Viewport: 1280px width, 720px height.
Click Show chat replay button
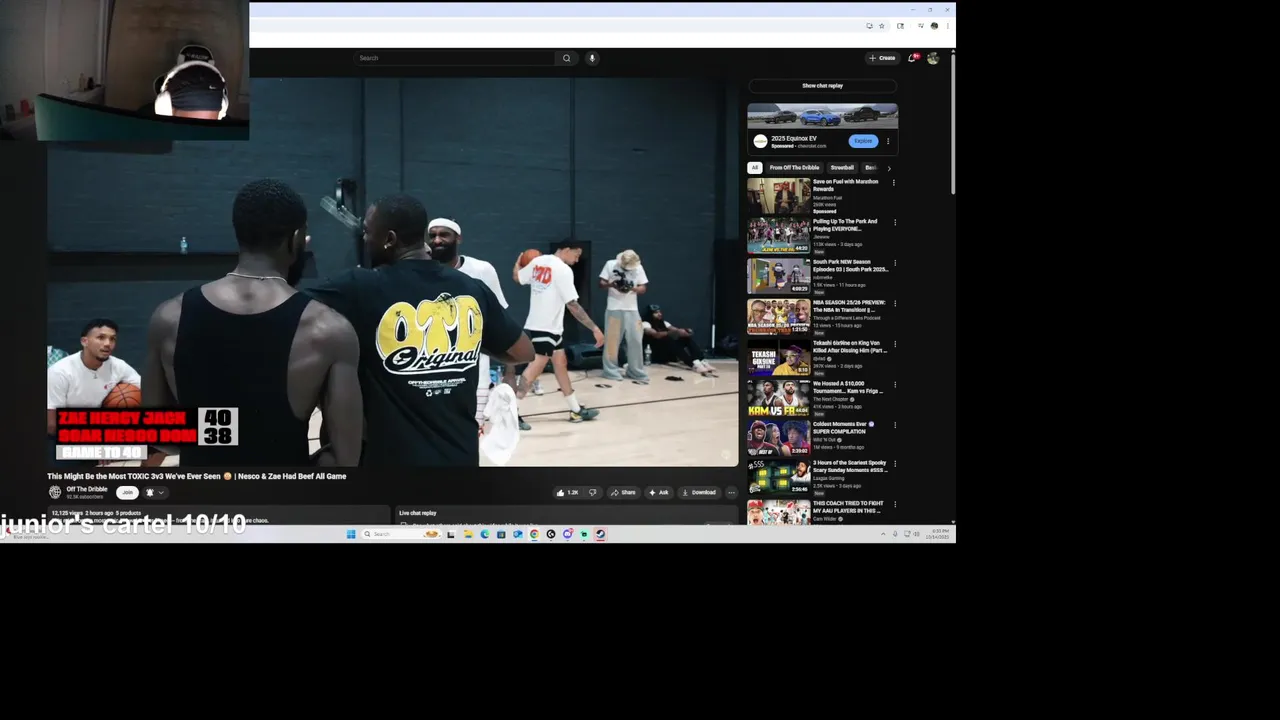coord(822,86)
